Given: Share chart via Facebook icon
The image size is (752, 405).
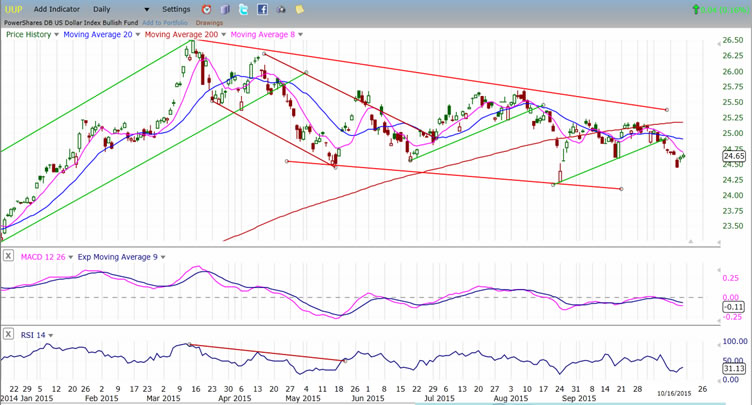Looking at the screenshot, I should click(x=262, y=9).
